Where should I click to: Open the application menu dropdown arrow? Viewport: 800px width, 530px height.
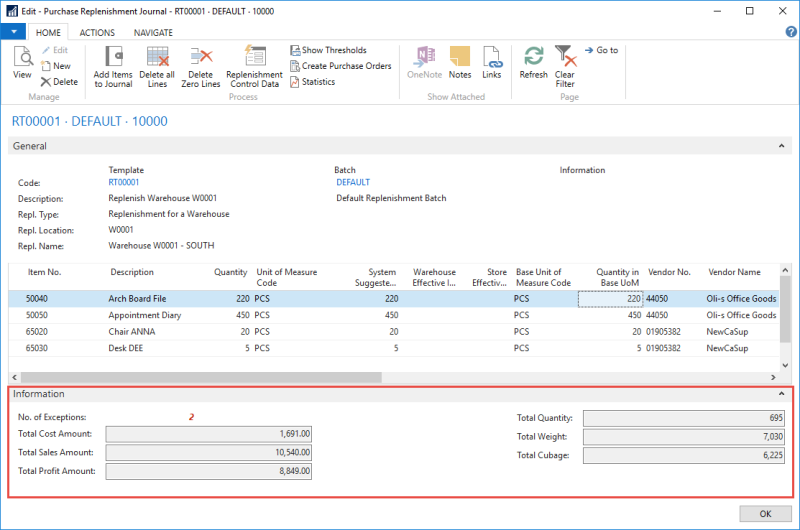[13, 32]
